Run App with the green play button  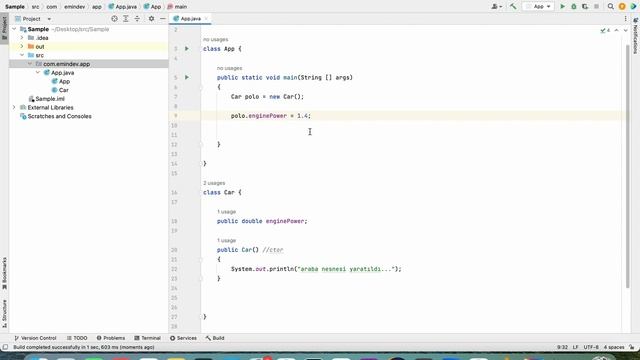point(562,7)
